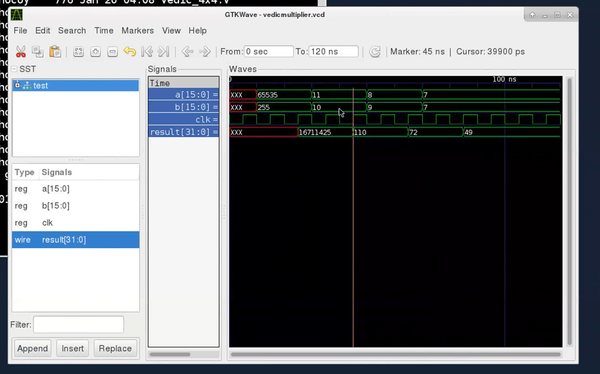Click the Filter input field
600x374 pixels.
coord(78,325)
